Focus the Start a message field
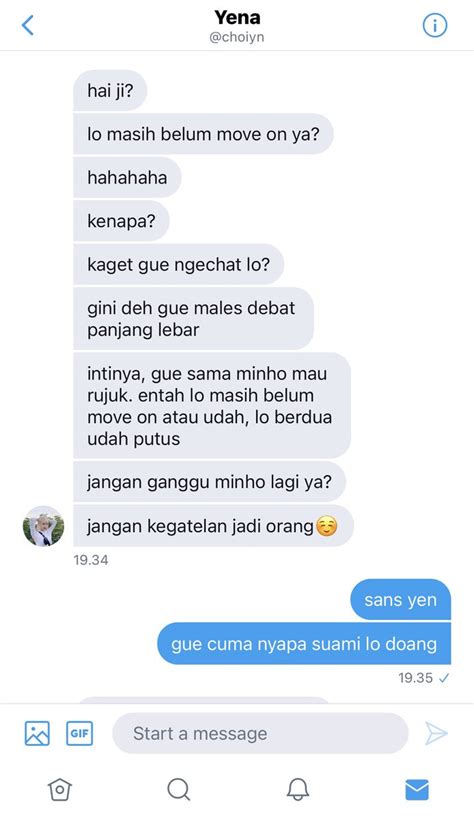The image size is (474, 819). (x=260, y=733)
